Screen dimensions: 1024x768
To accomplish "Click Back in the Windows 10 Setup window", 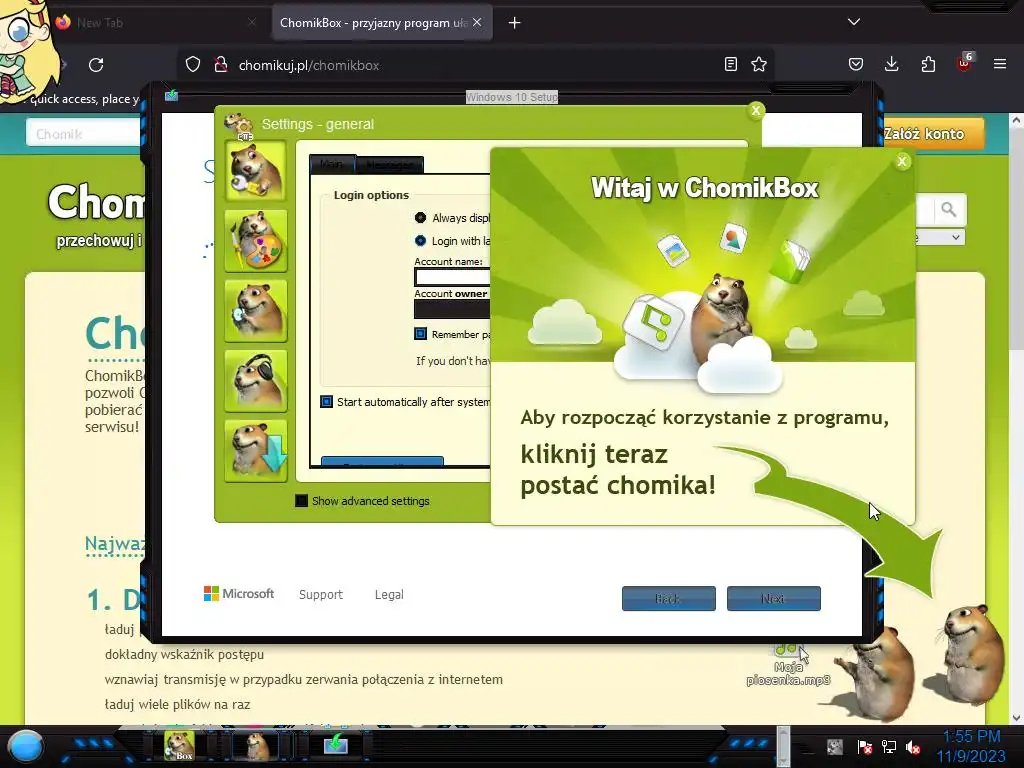I will pos(668,598).
